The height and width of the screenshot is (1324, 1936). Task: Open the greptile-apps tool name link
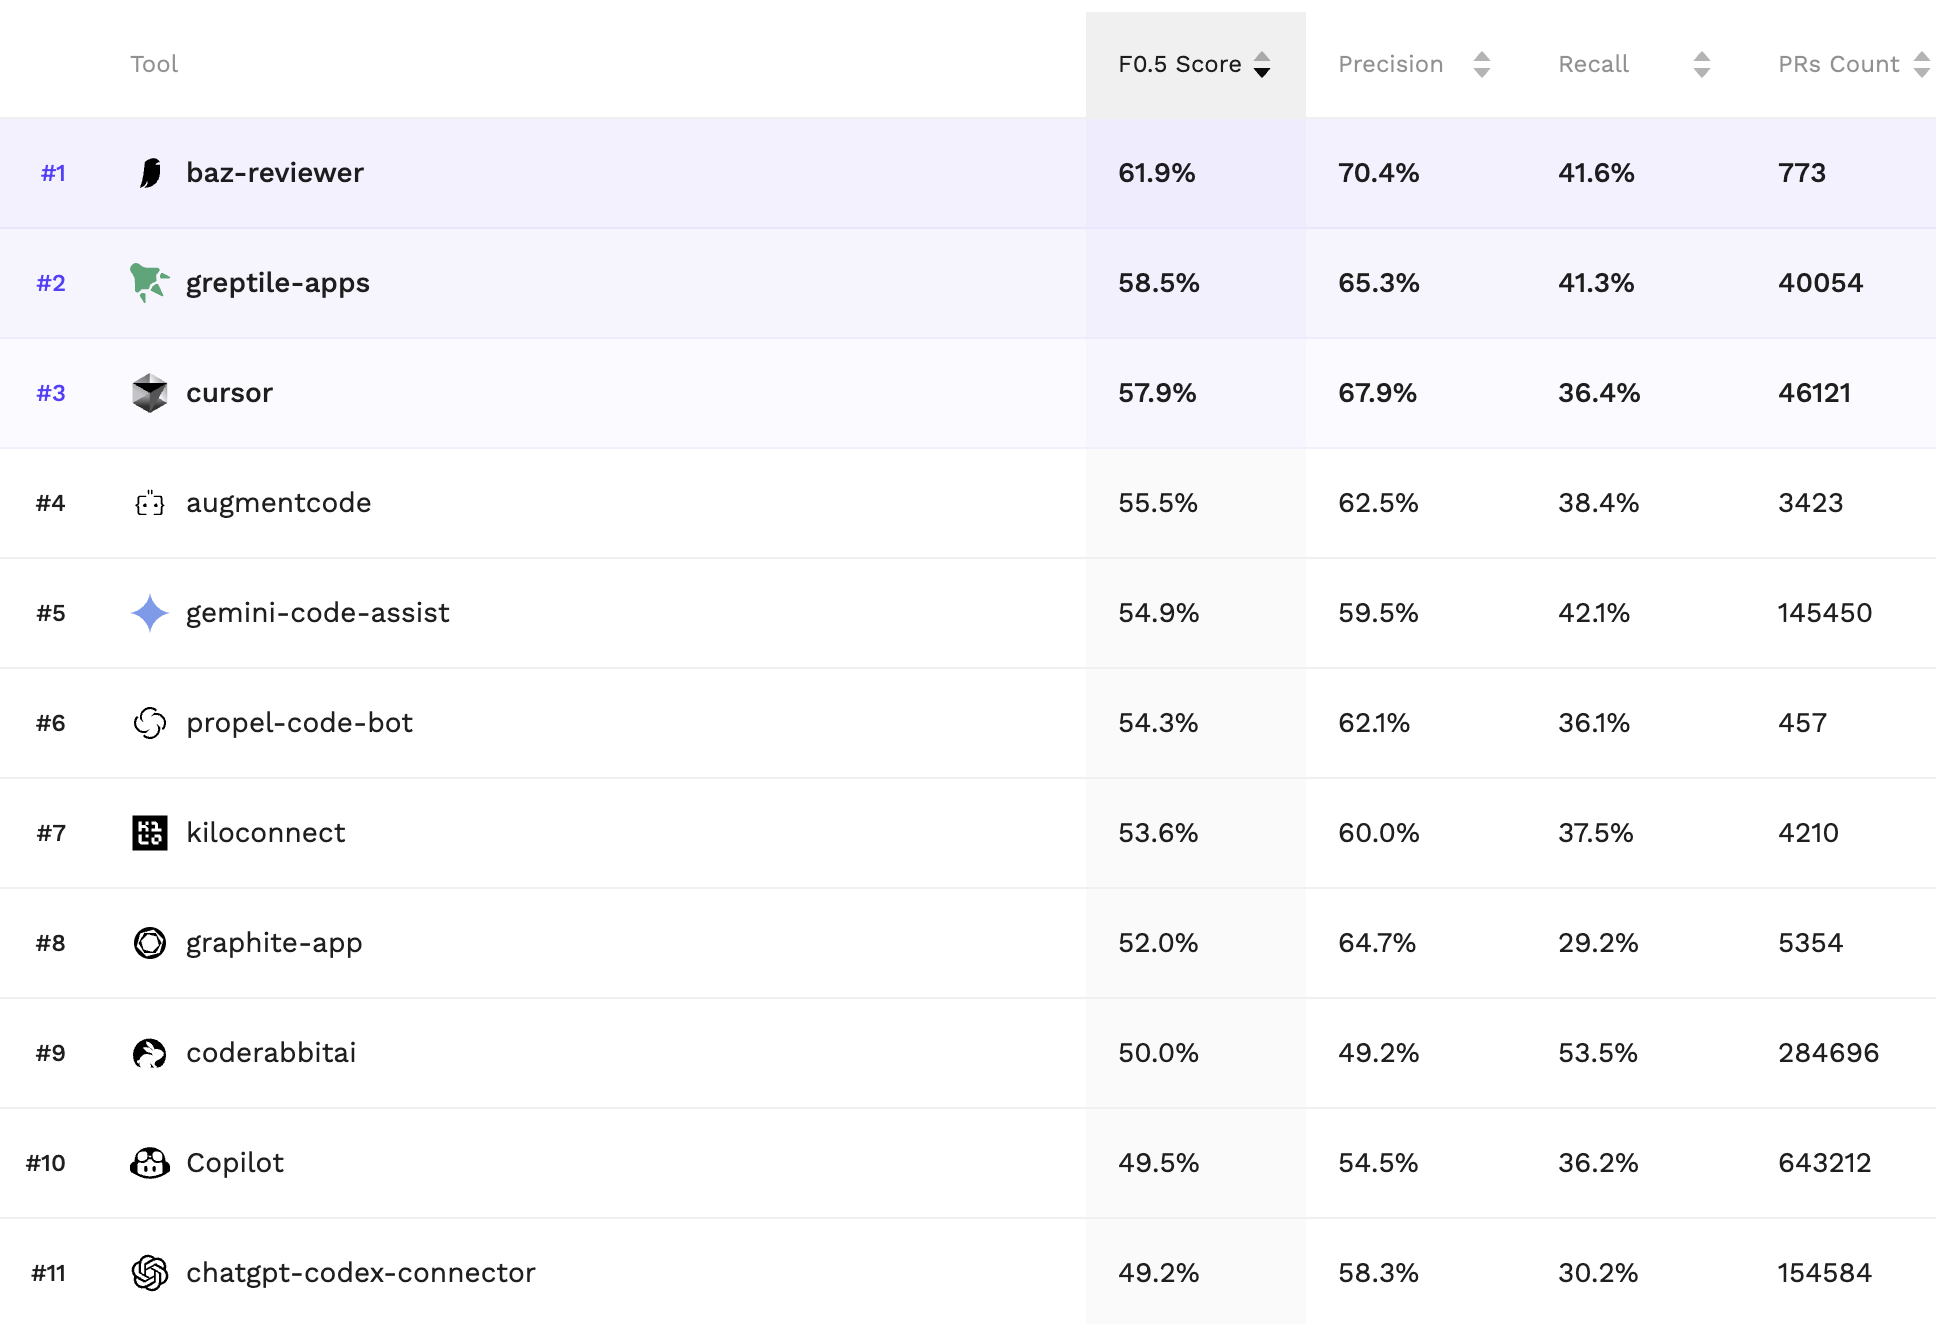point(278,283)
